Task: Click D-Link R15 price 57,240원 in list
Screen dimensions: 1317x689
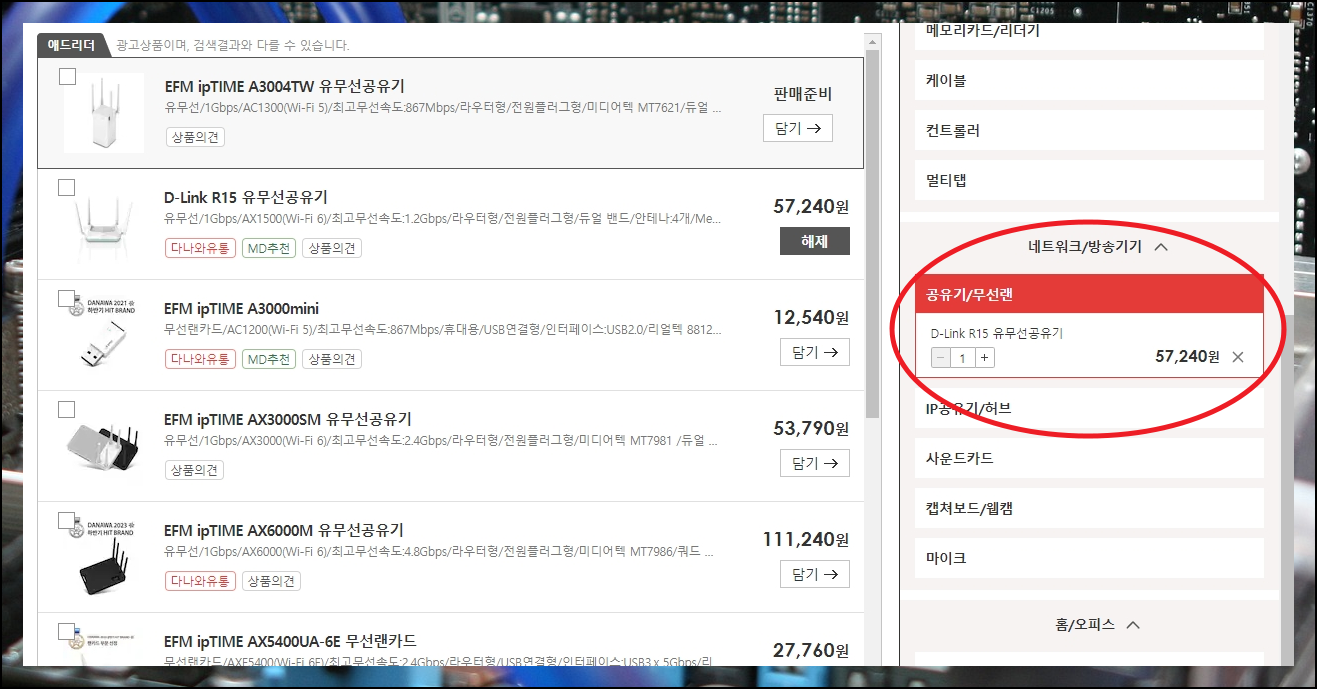Action: click(x=811, y=206)
